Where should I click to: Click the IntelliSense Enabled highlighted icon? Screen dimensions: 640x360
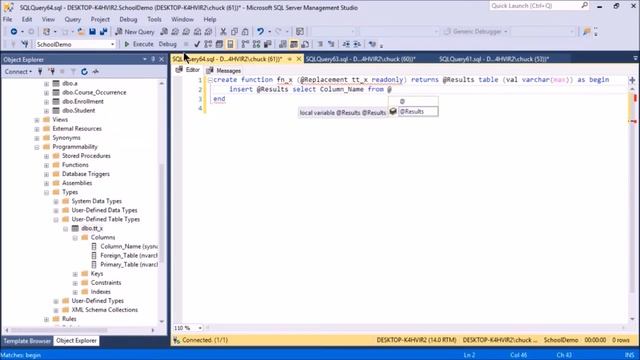click(x=230, y=44)
